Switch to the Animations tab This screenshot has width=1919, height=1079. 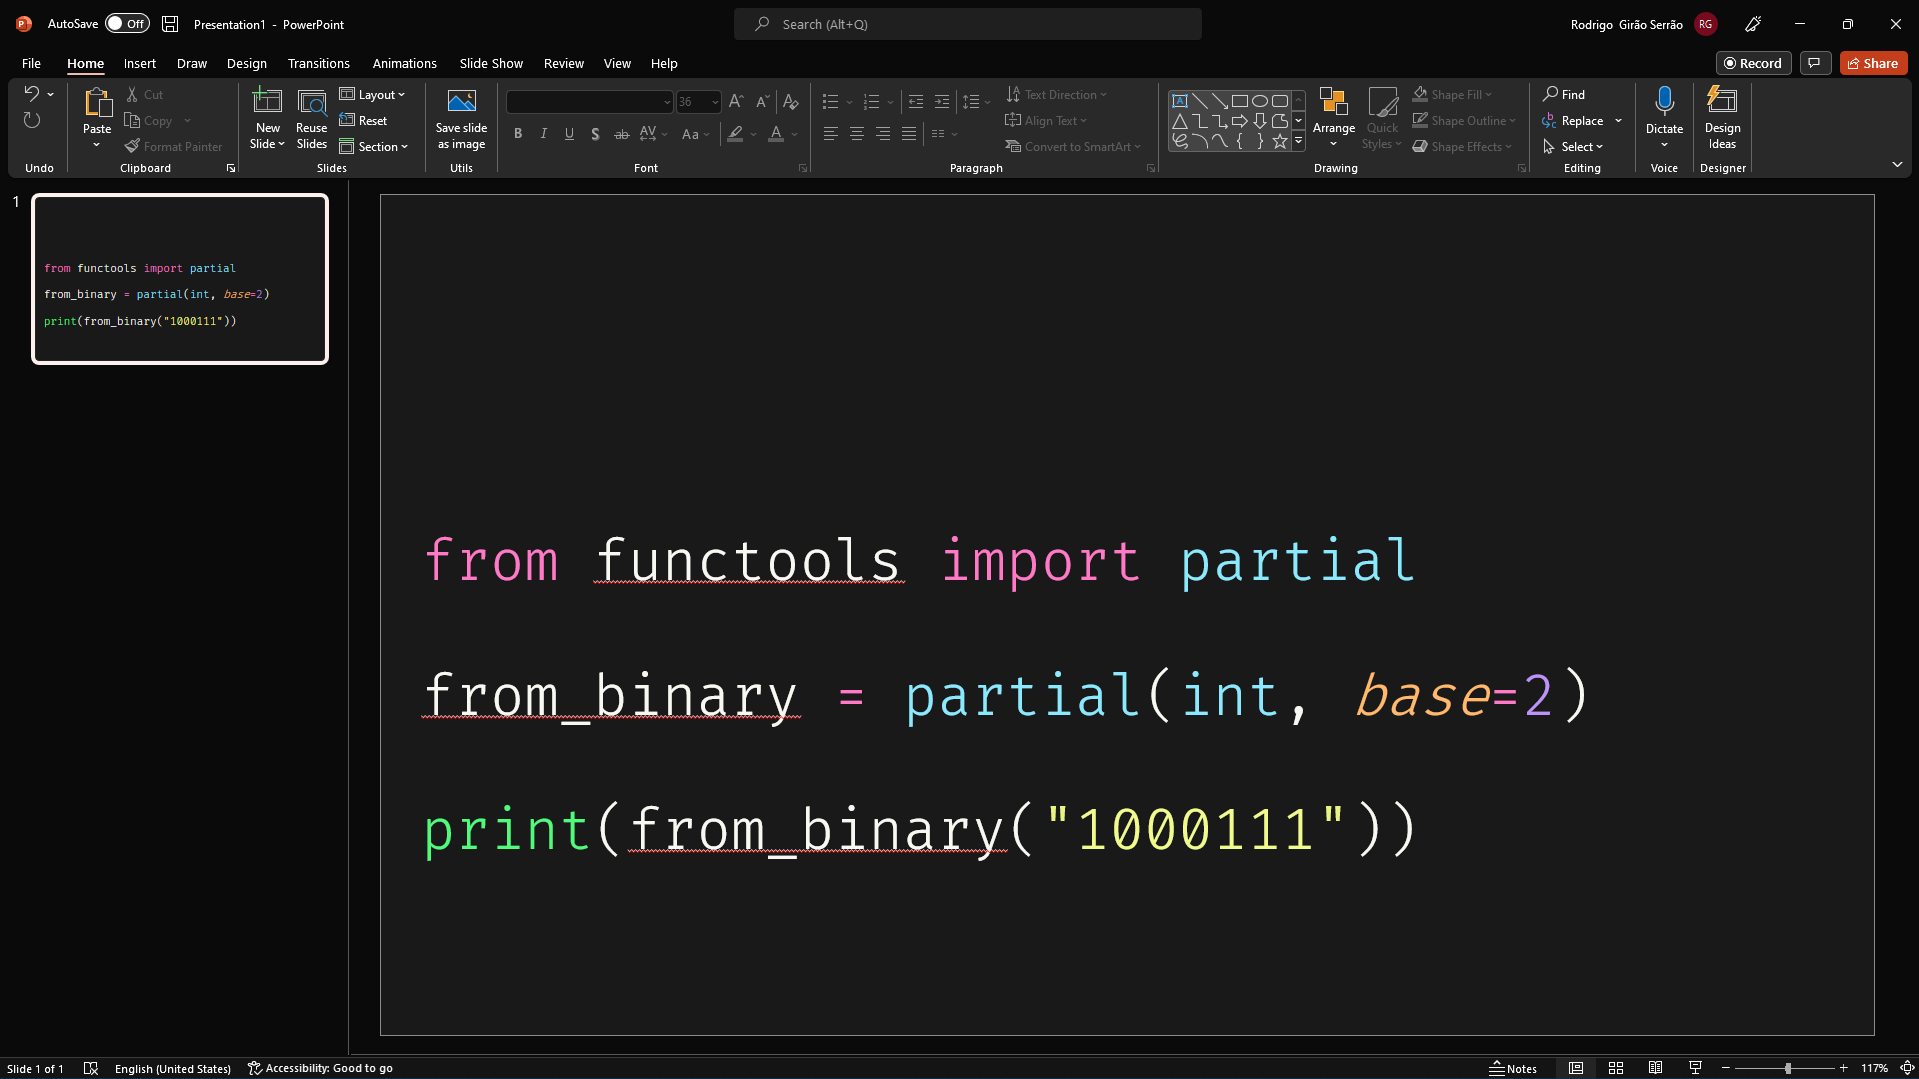pyautogui.click(x=404, y=63)
